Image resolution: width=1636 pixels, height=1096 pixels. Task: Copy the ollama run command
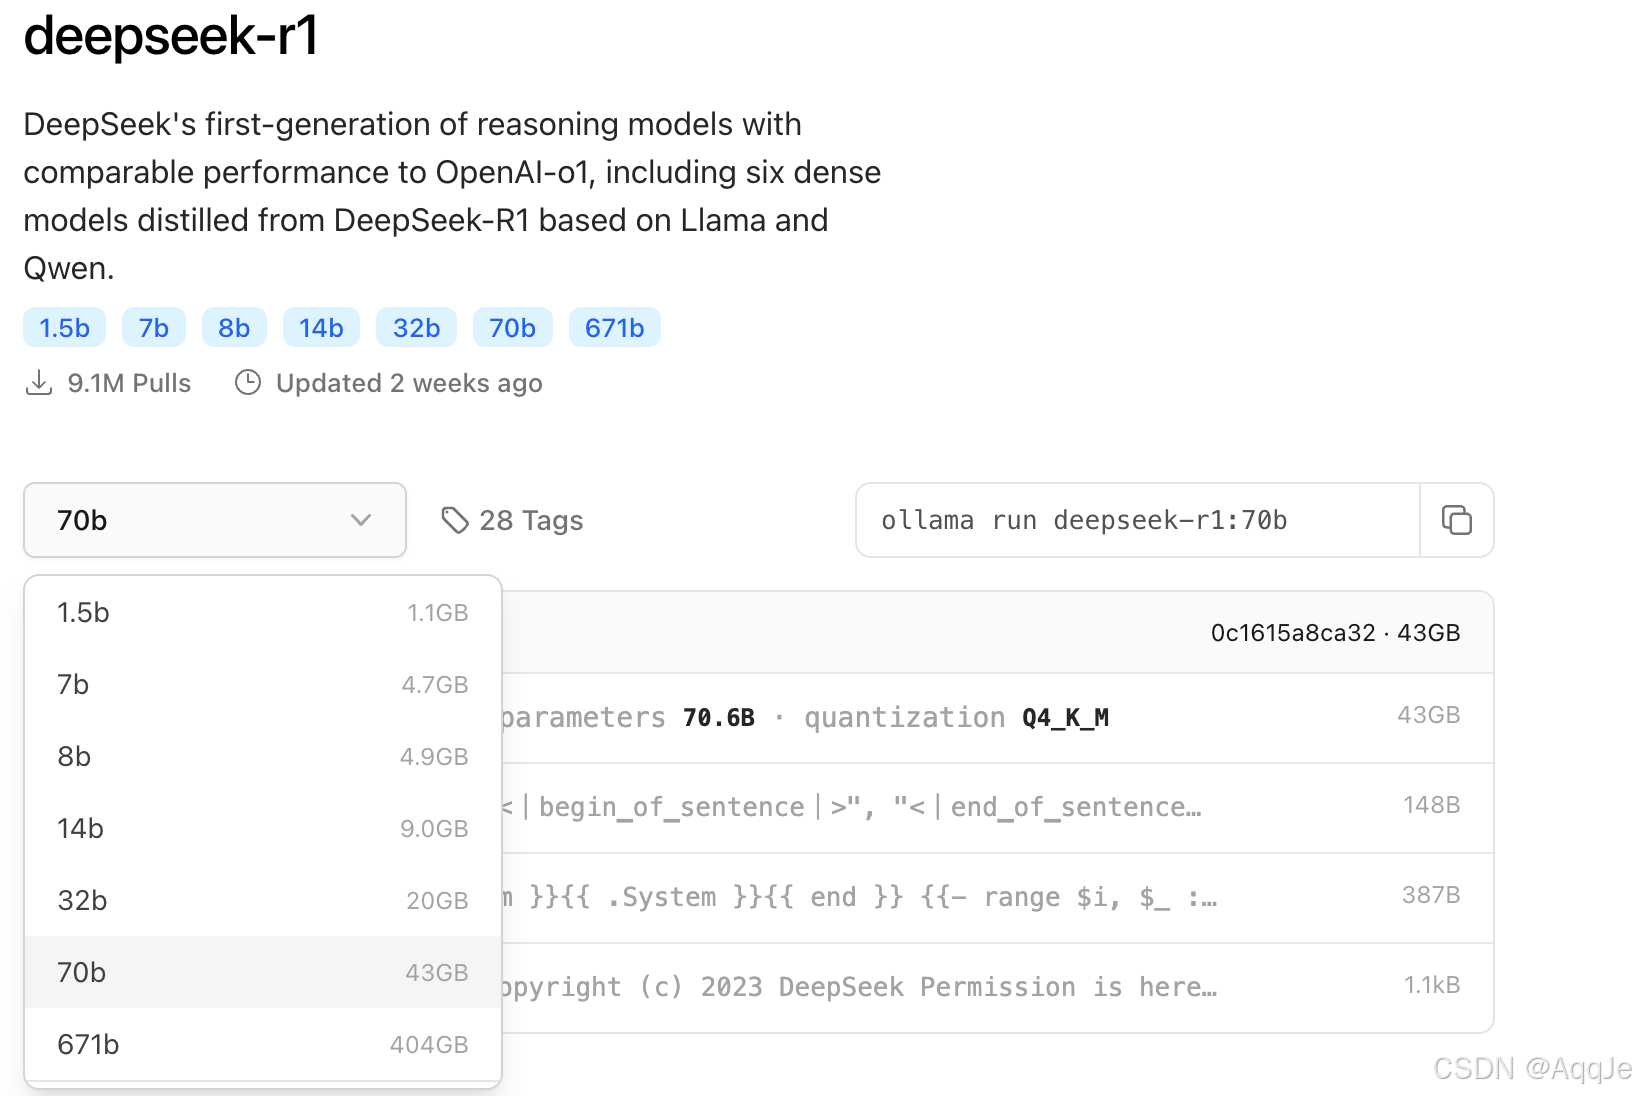click(x=1457, y=520)
